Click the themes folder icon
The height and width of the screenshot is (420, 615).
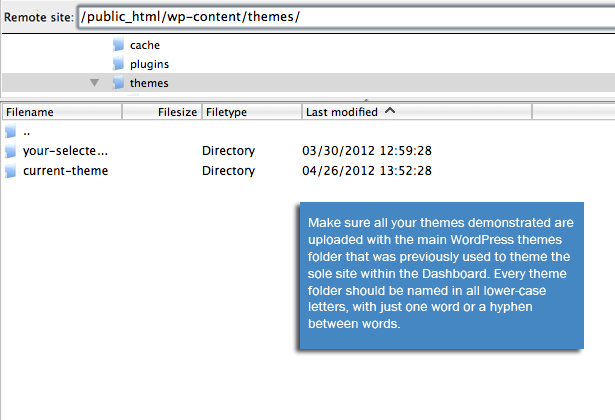(118, 82)
